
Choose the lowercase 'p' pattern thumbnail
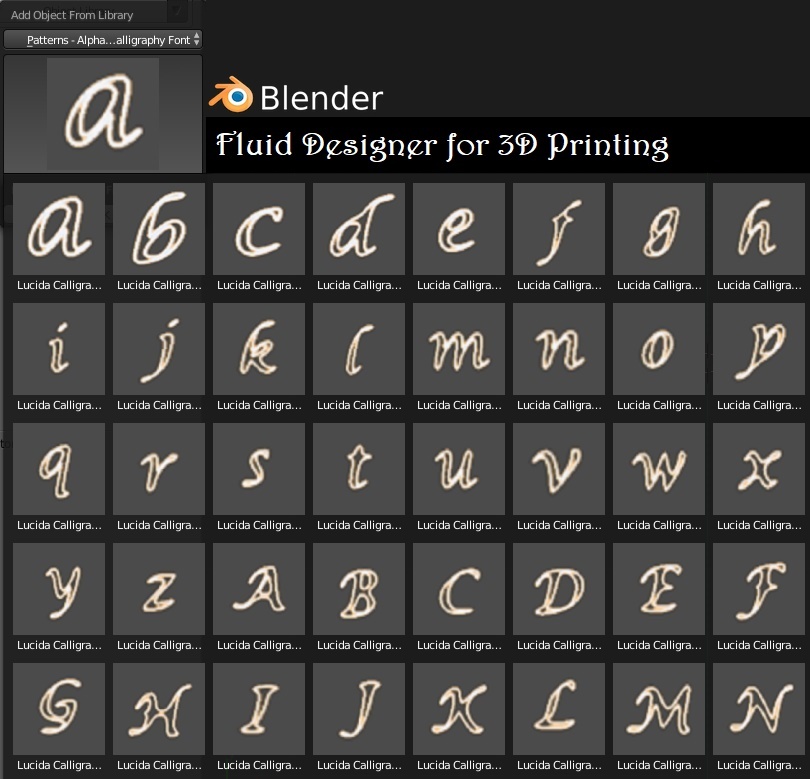tap(759, 349)
